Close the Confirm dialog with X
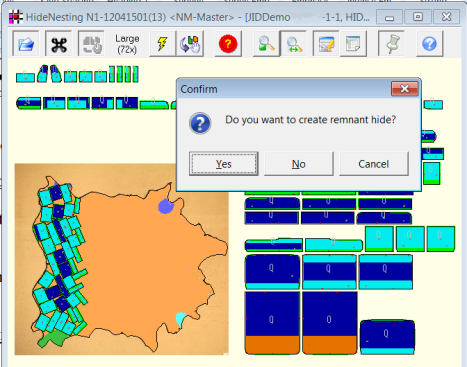 pyautogui.click(x=405, y=89)
